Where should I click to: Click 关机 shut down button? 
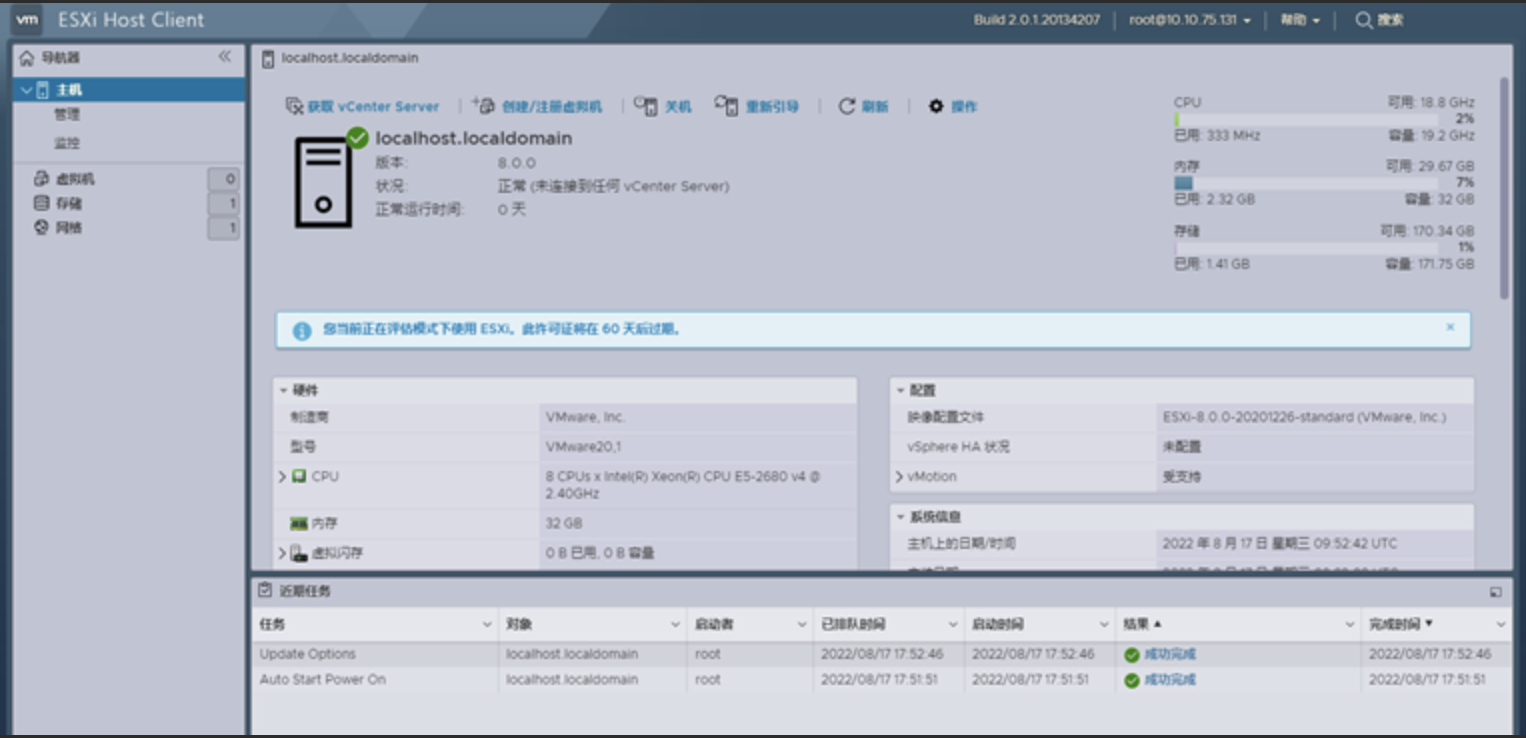click(663, 106)
